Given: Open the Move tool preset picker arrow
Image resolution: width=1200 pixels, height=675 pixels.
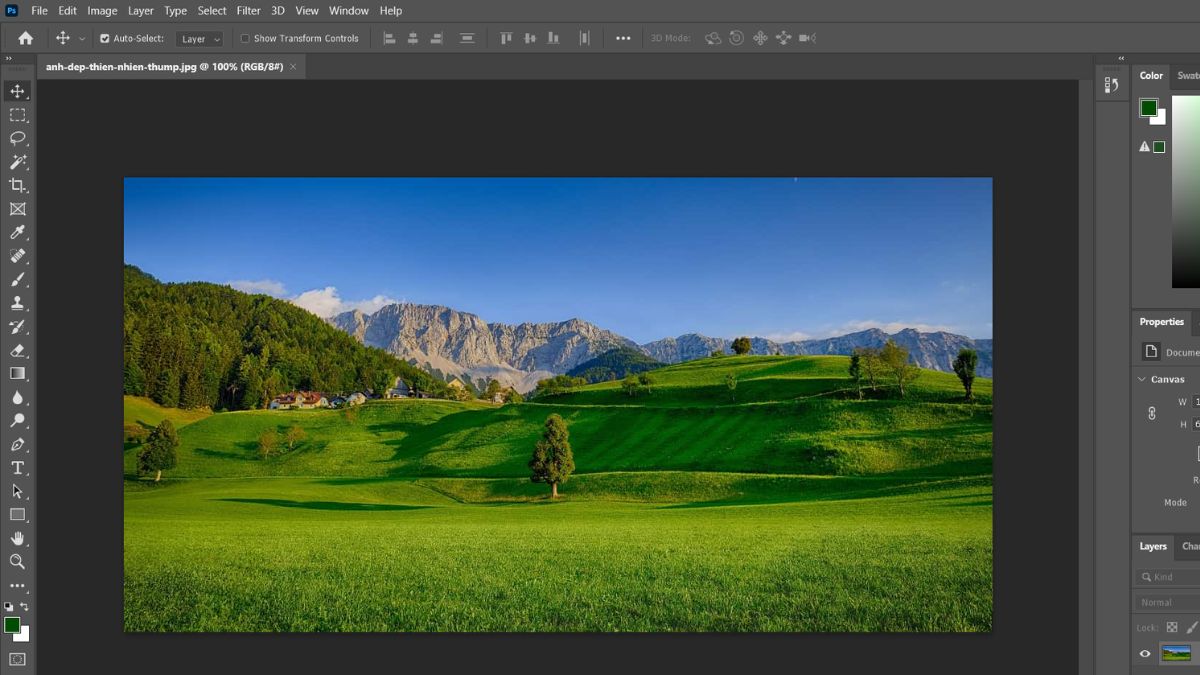Looking at the screenshot, I should click(x=82, y=39).
